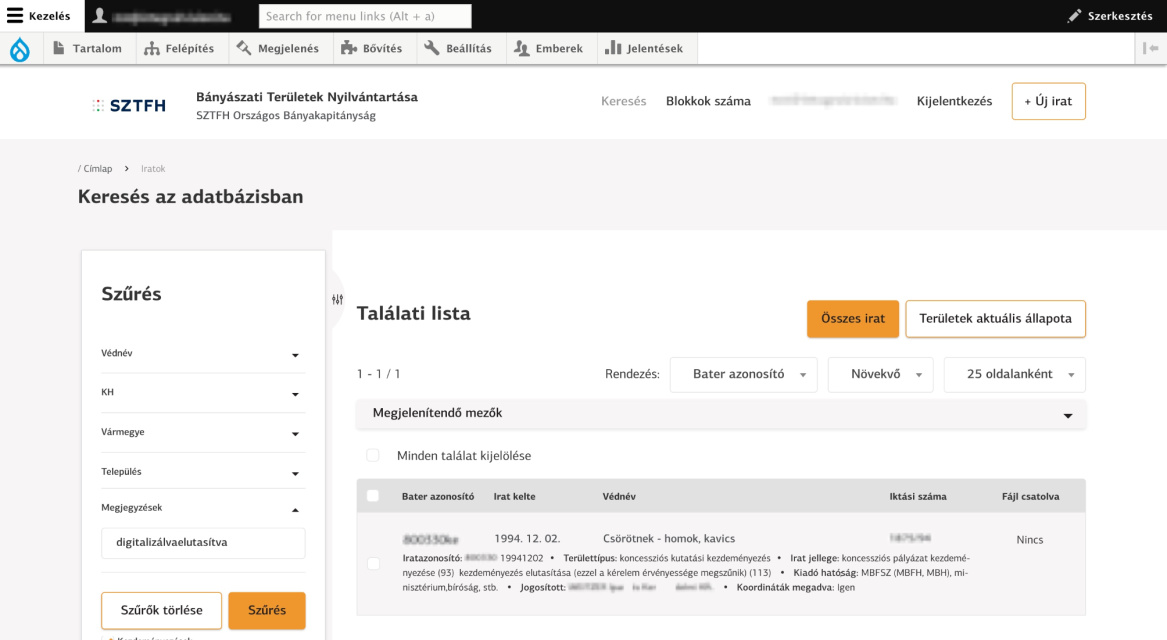Open the Növekvő sort order dropdown
The image size is (1167, 640).
880,374
